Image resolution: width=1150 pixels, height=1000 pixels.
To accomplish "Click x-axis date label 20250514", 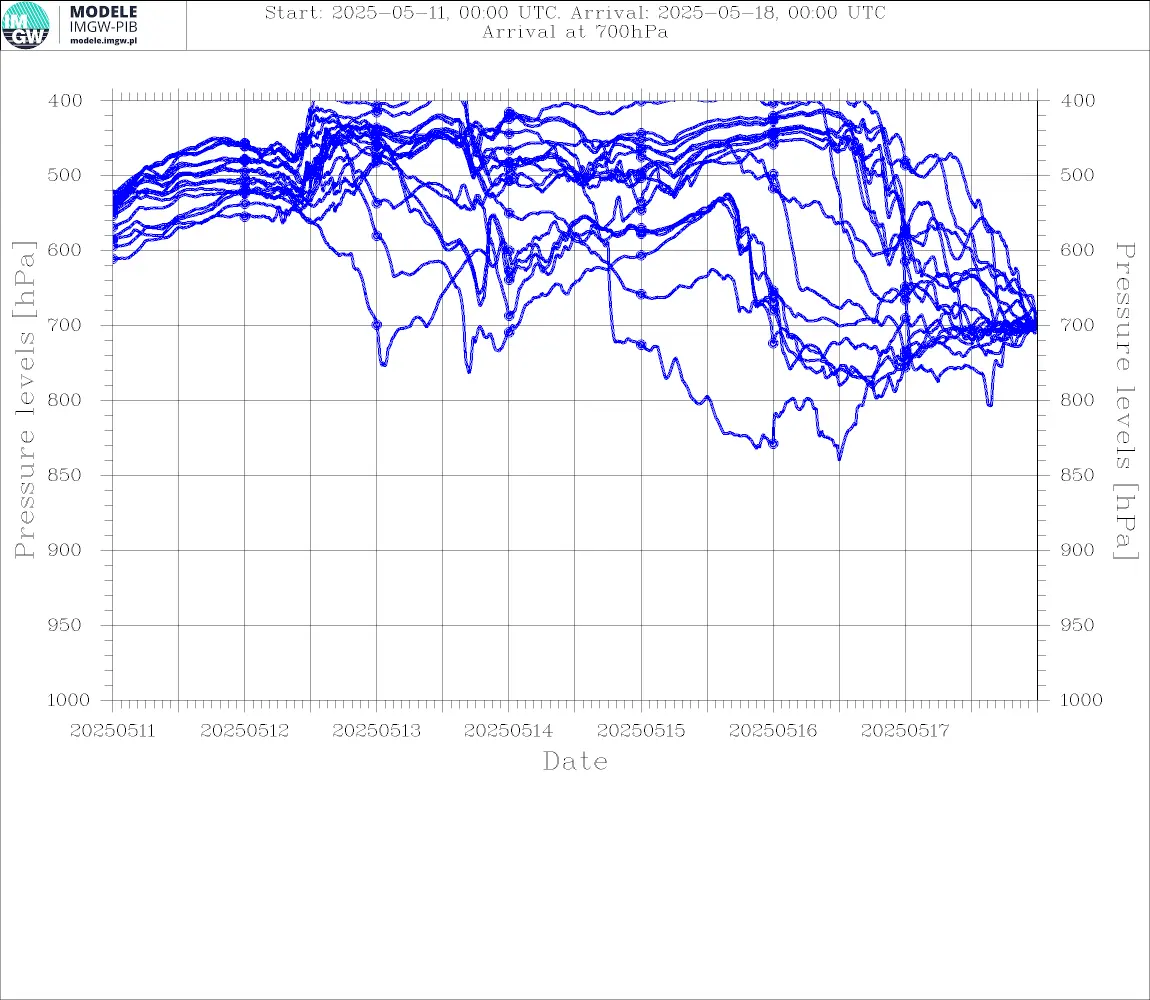I will tap(509, 731).
